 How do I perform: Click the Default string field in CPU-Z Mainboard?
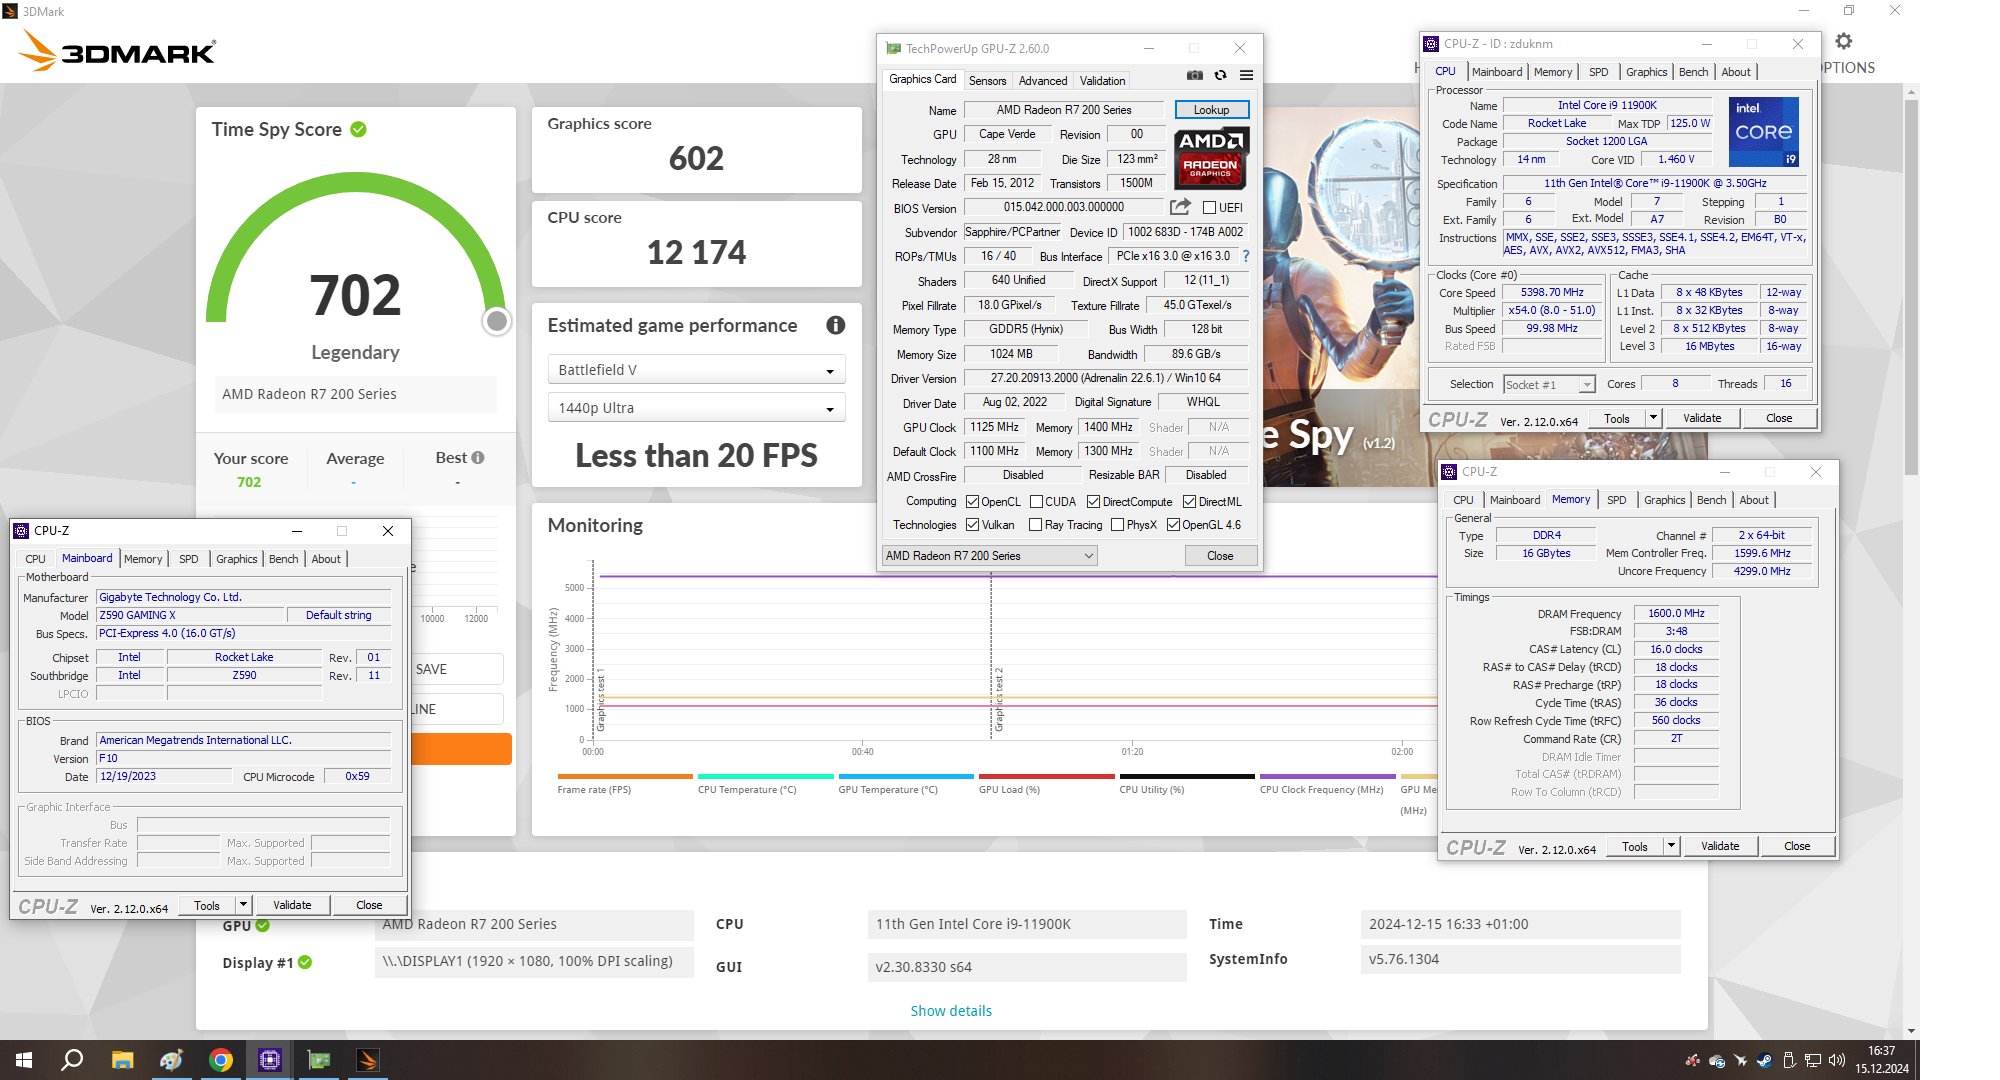[x=338, y=615]
